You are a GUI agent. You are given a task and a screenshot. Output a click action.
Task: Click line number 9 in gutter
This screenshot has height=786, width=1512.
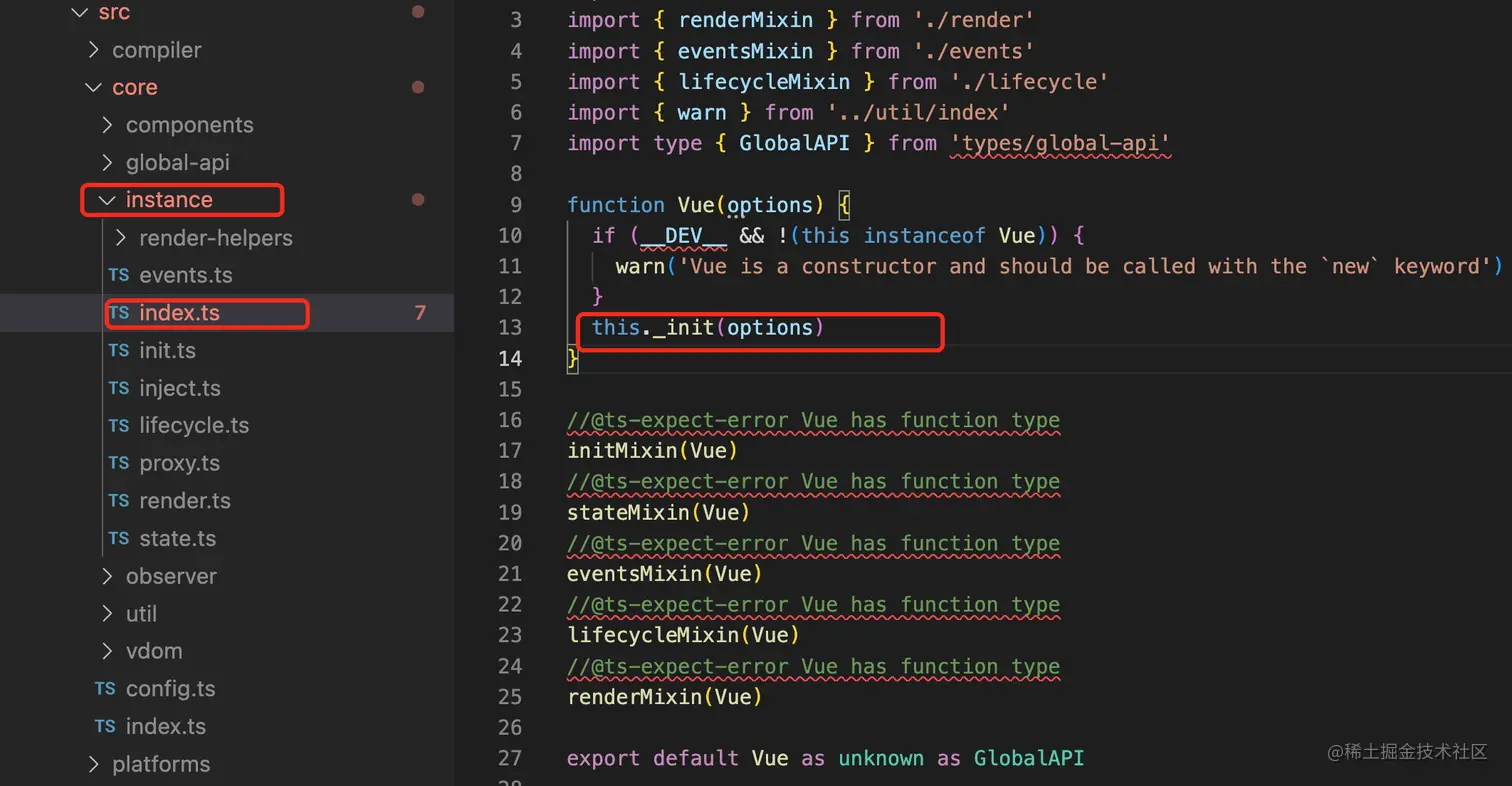pos(516,204)
